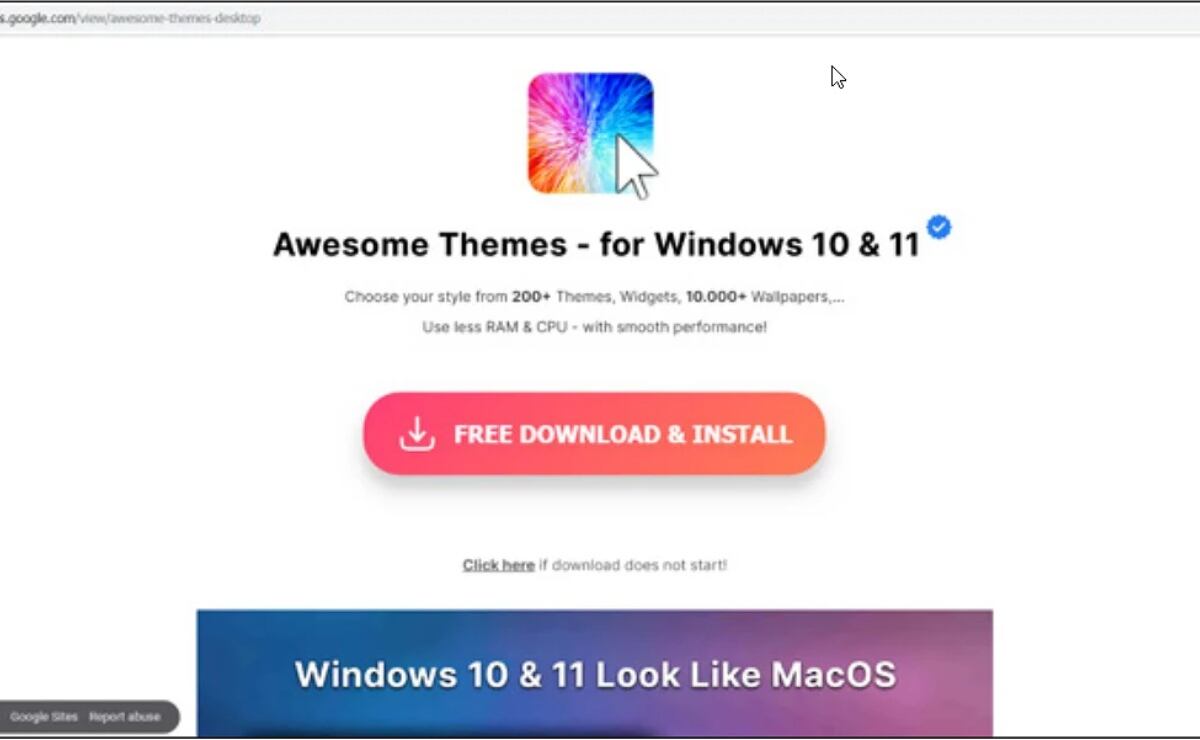Image resolution: width=1200 pixels, height=740 pixels.
Task: Follow the "Click here" download link
Action: pos(498,565)
